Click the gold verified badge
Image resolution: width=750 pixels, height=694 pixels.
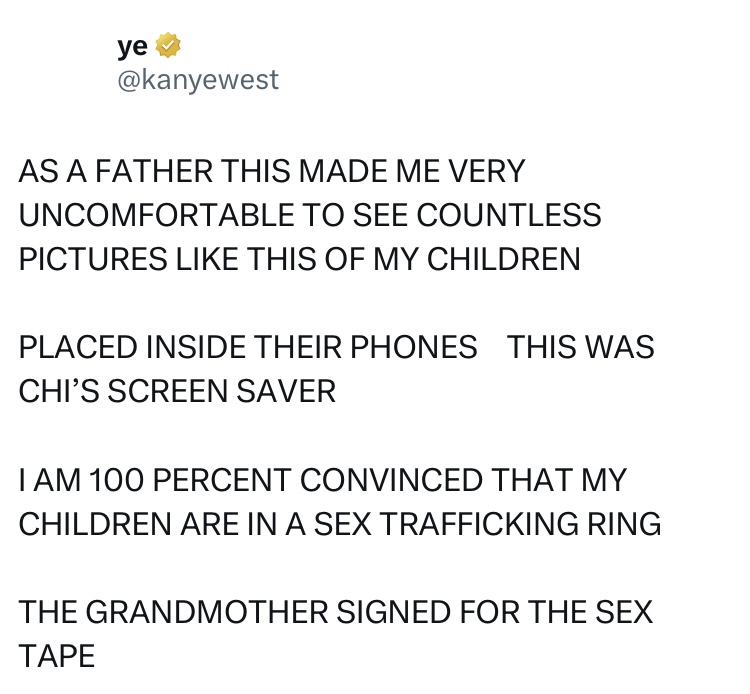click(168, 45)
